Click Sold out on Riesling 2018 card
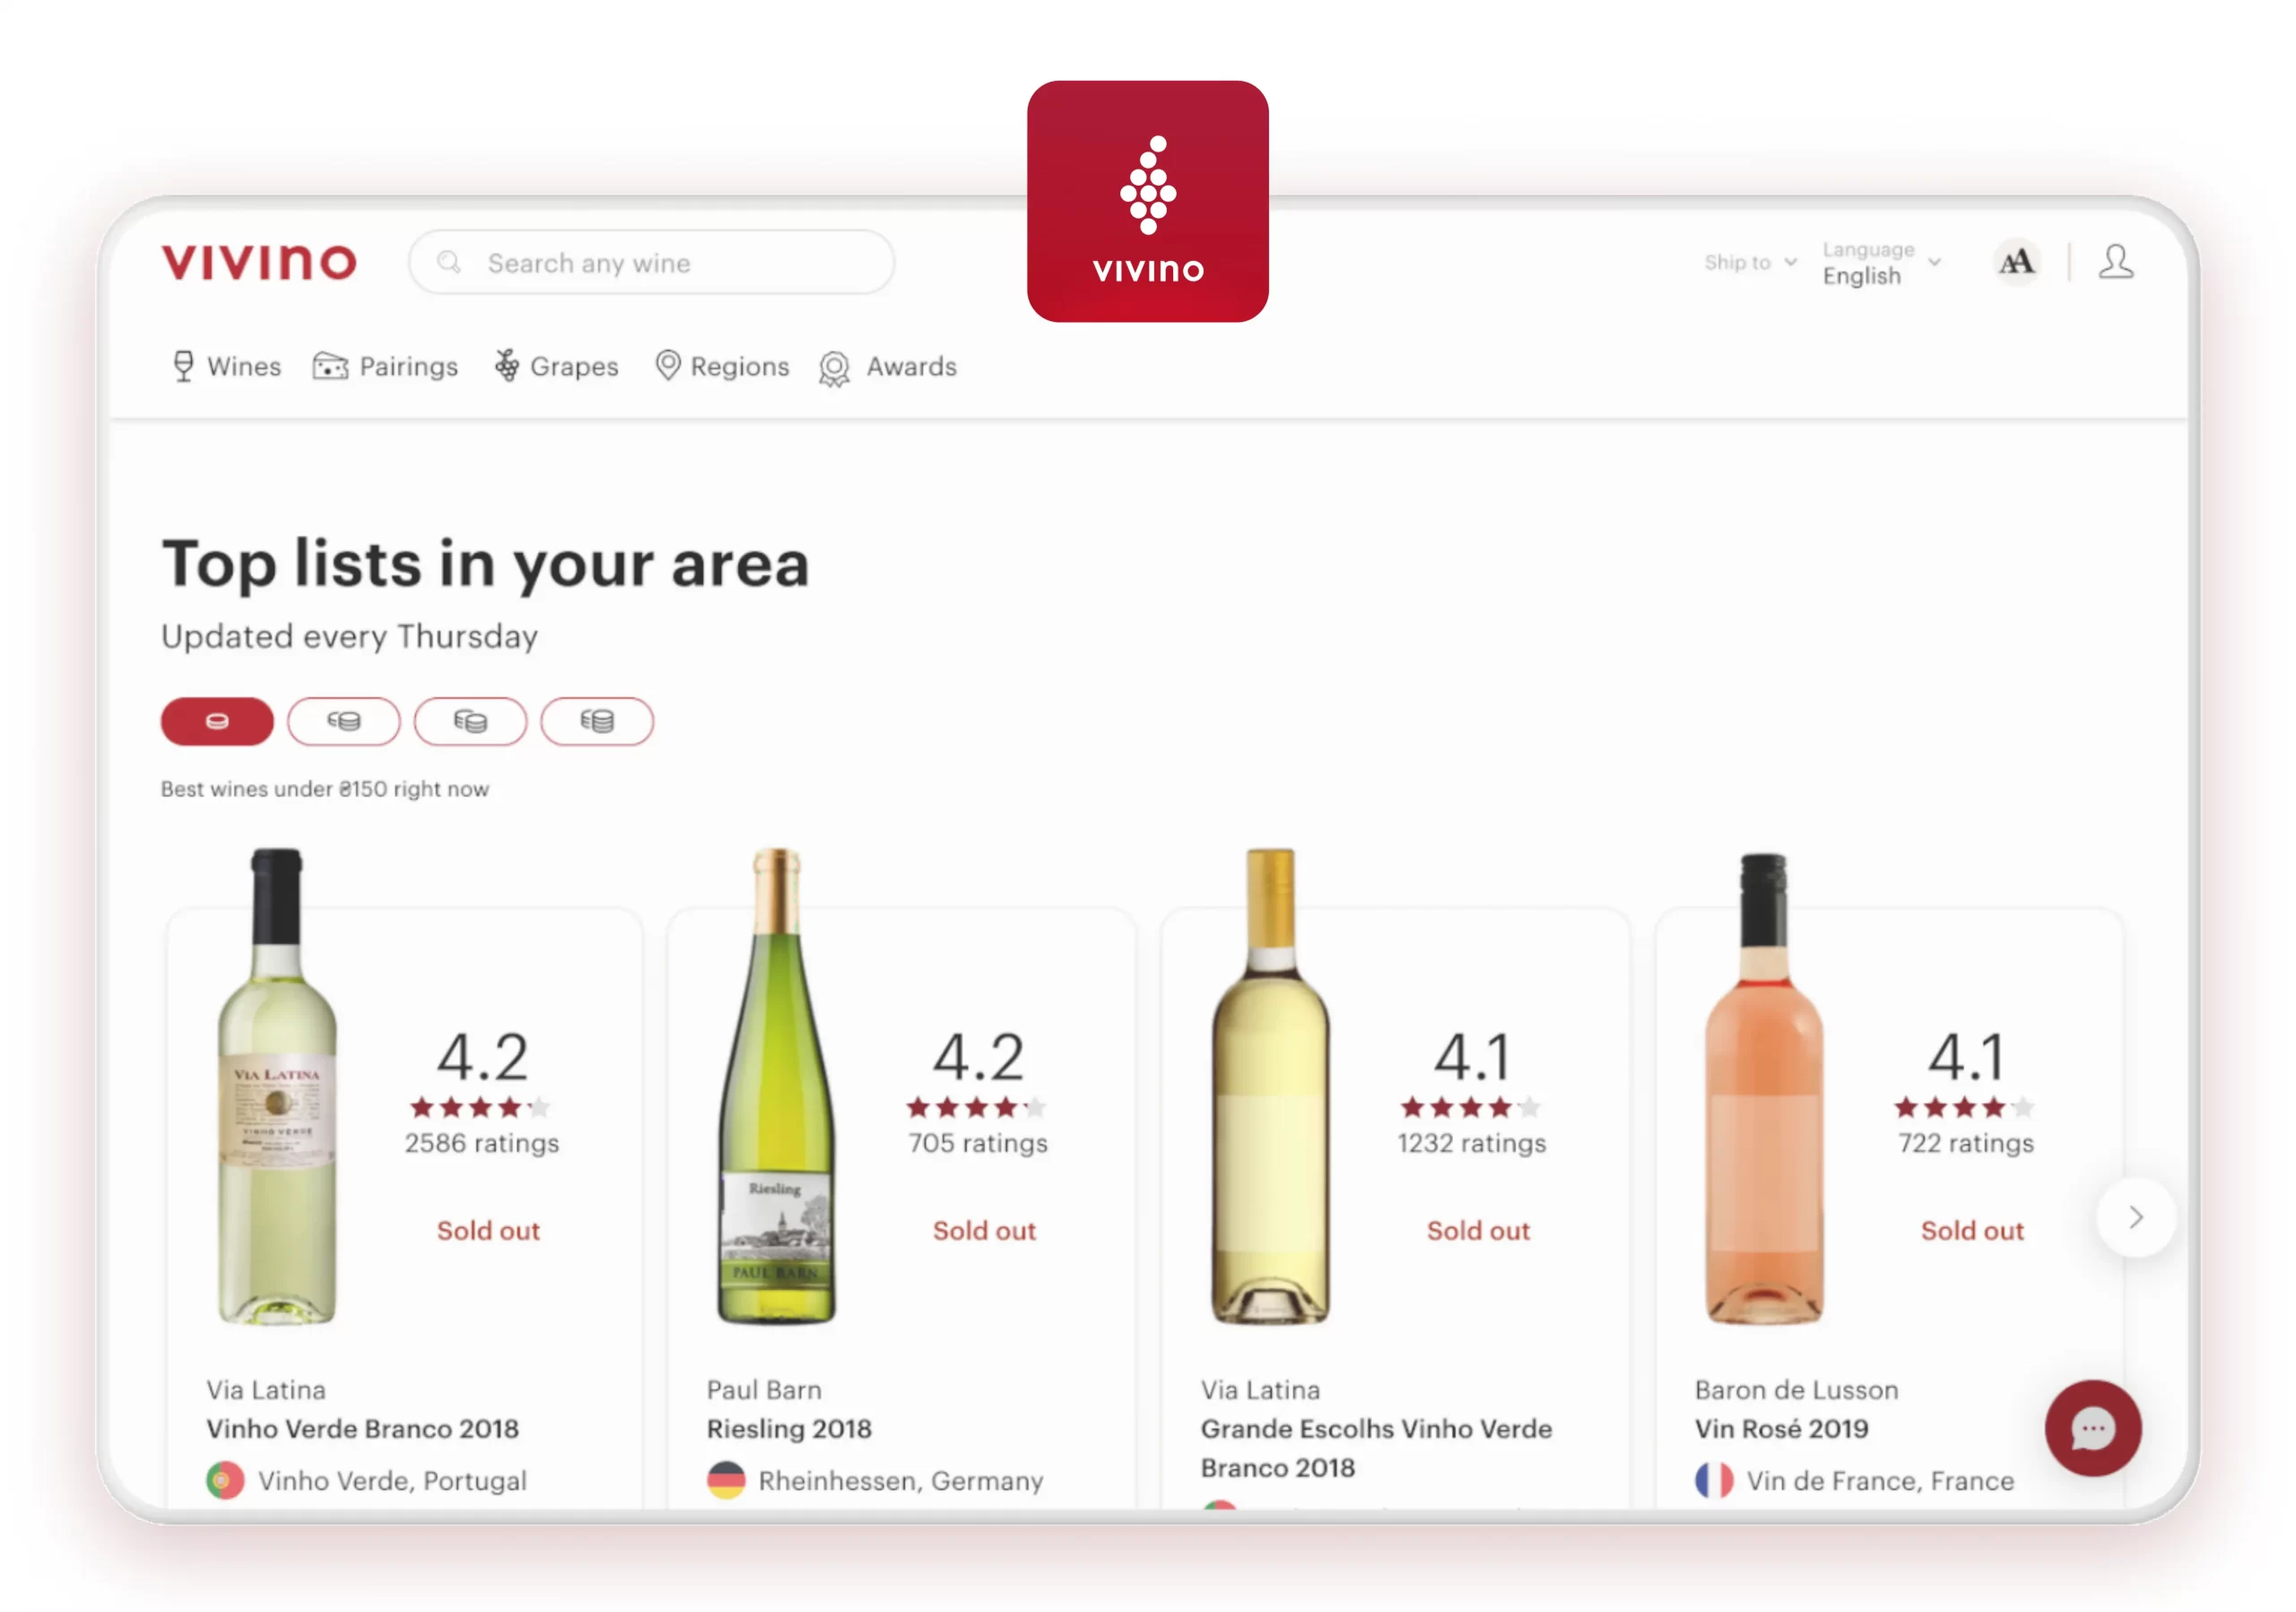The width and height of the screenshot is (2296, 1612). pos(984,1231)
